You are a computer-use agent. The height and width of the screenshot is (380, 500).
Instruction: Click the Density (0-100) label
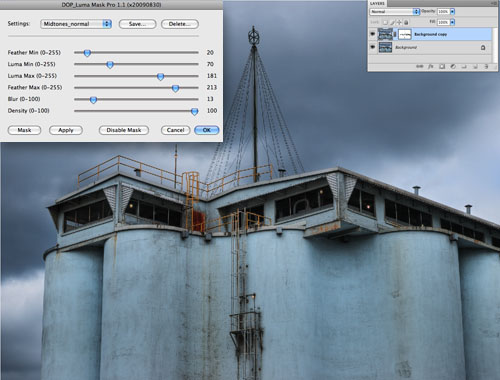pyautogui.click(x=28, y=110)
